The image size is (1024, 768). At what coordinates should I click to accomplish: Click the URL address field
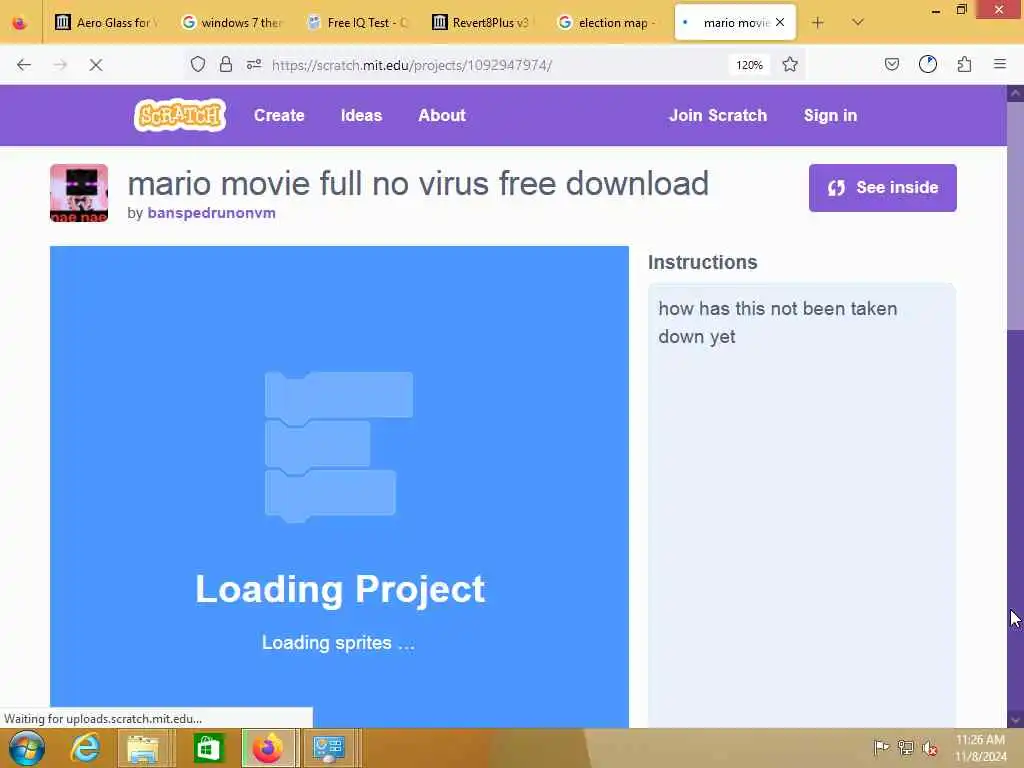(x=496, y=65)
